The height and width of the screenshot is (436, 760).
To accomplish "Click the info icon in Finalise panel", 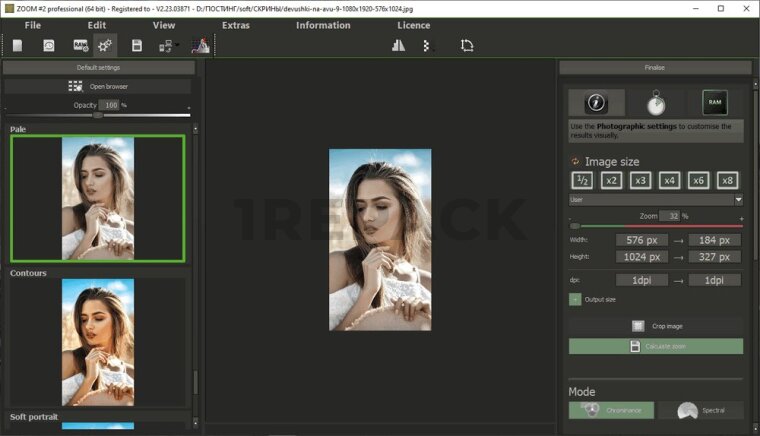I will 597,102.
